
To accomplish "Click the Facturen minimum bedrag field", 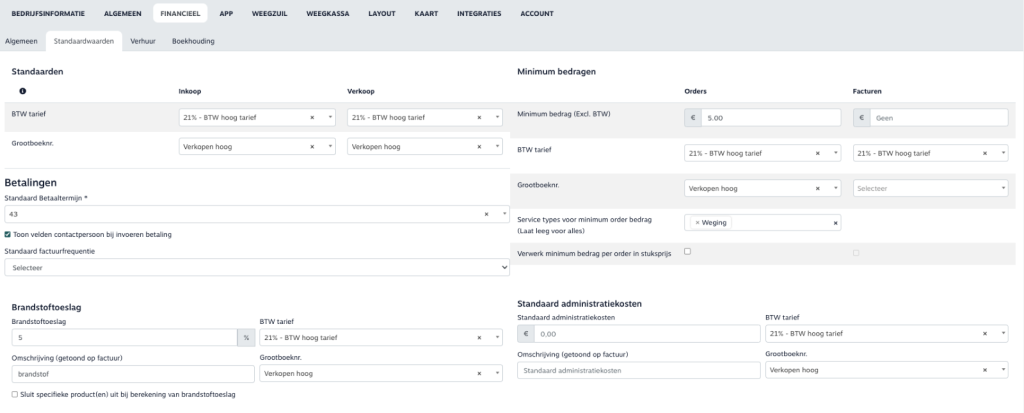I will point(938,117).
